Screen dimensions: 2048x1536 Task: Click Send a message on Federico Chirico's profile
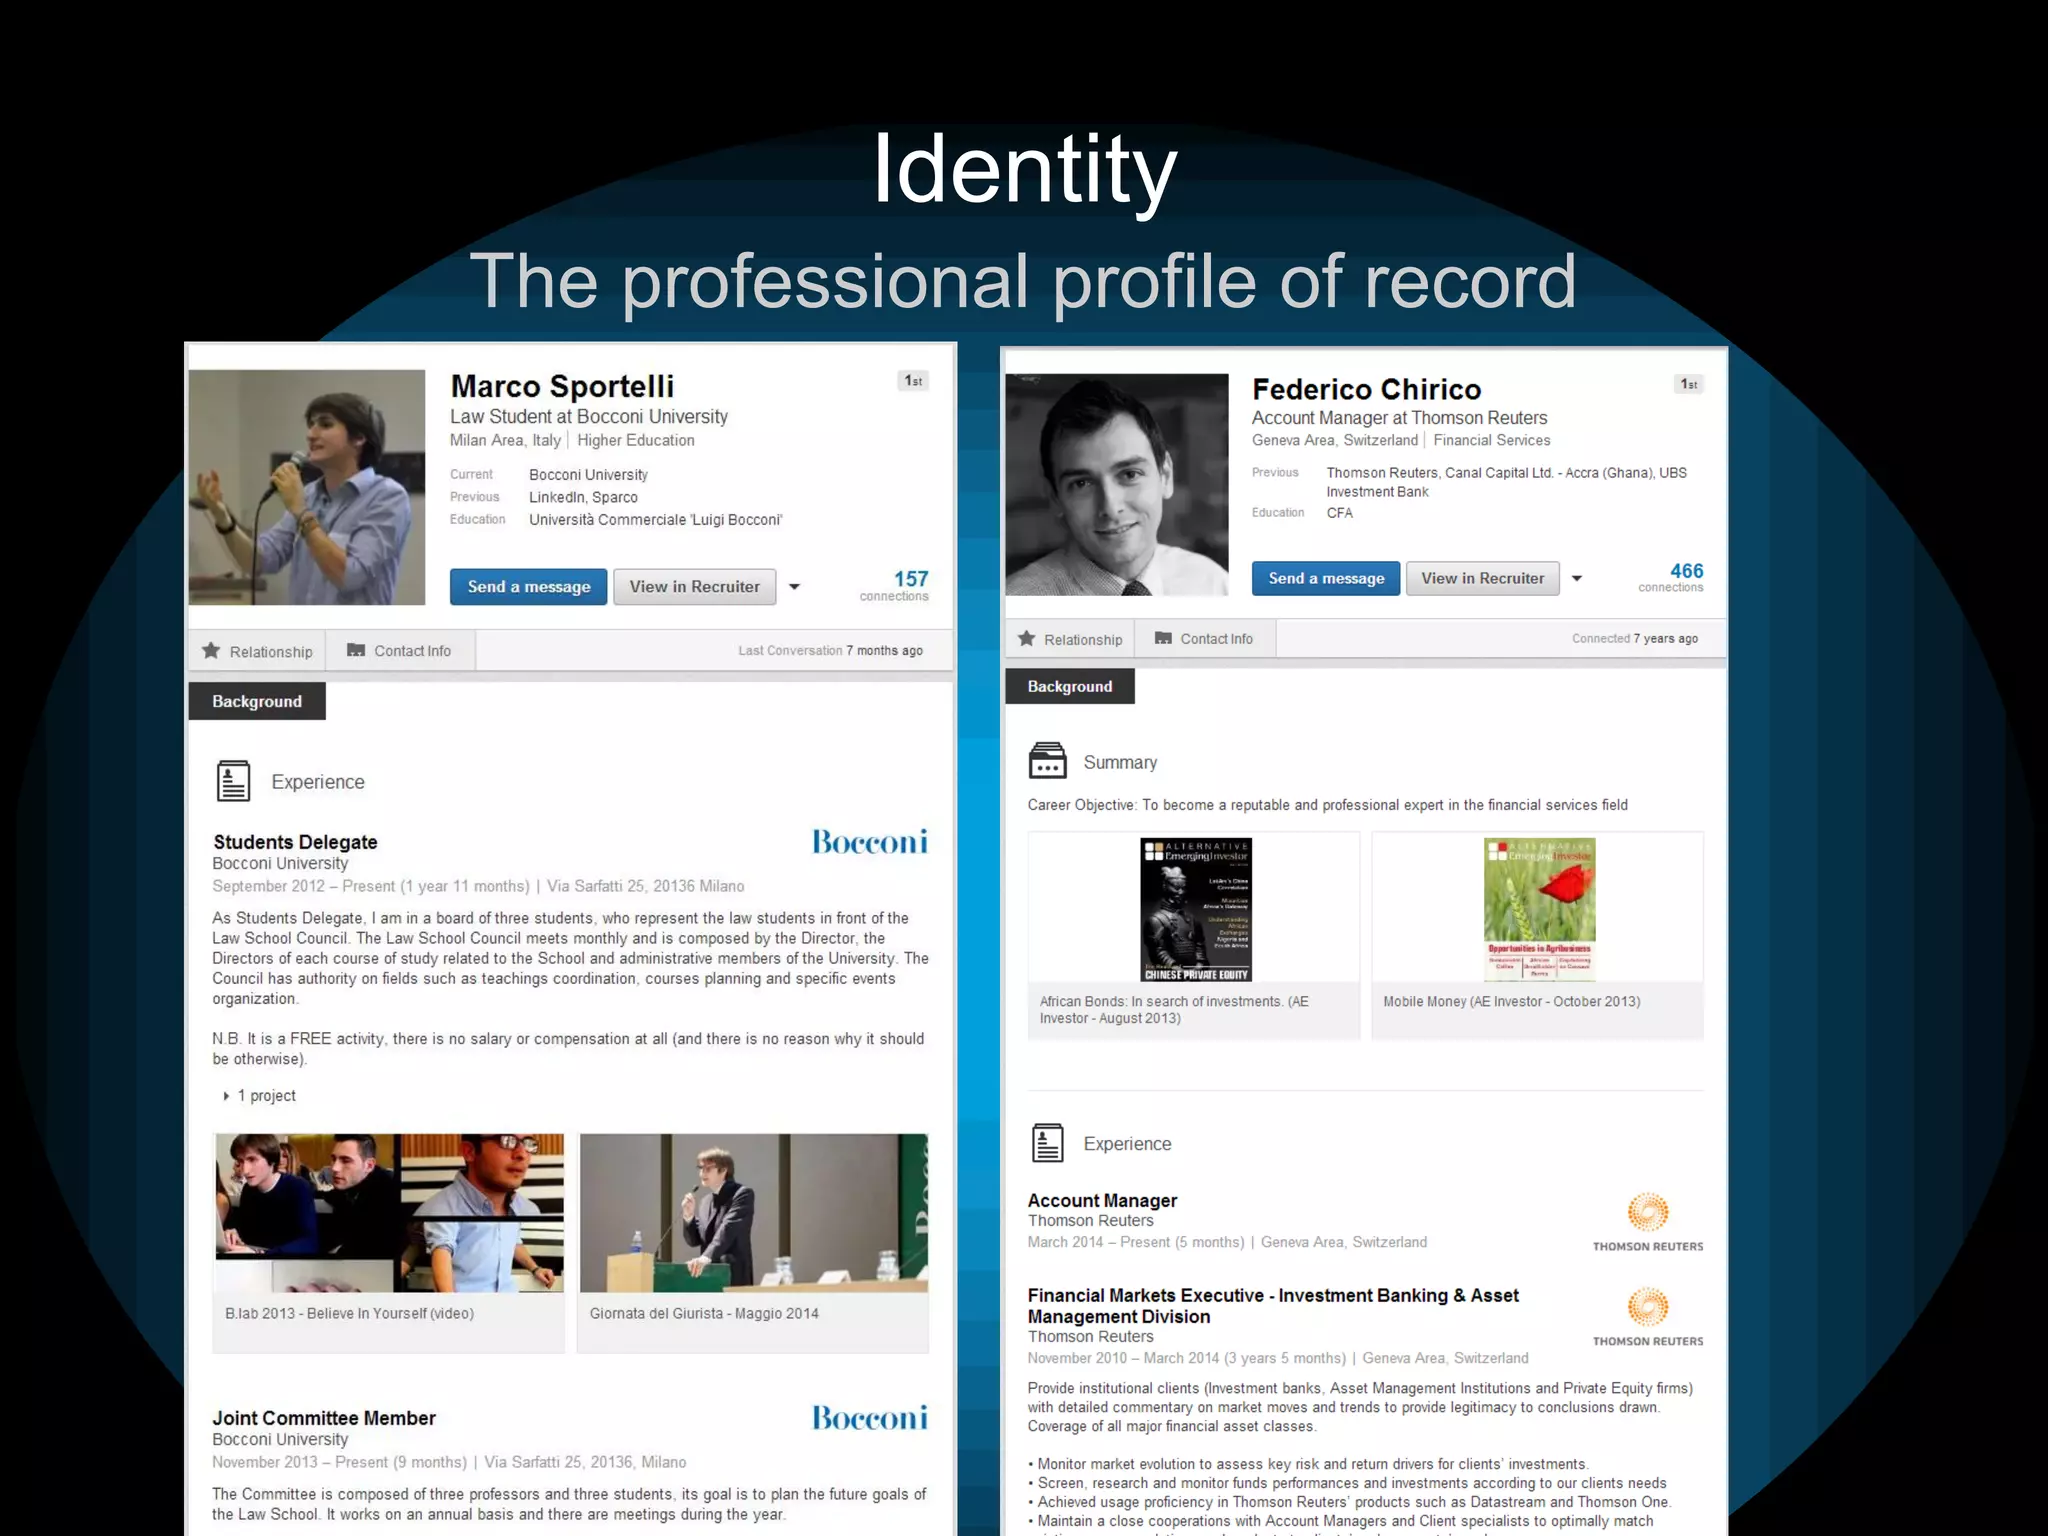pyautogui.click(x=1326, y=578)
